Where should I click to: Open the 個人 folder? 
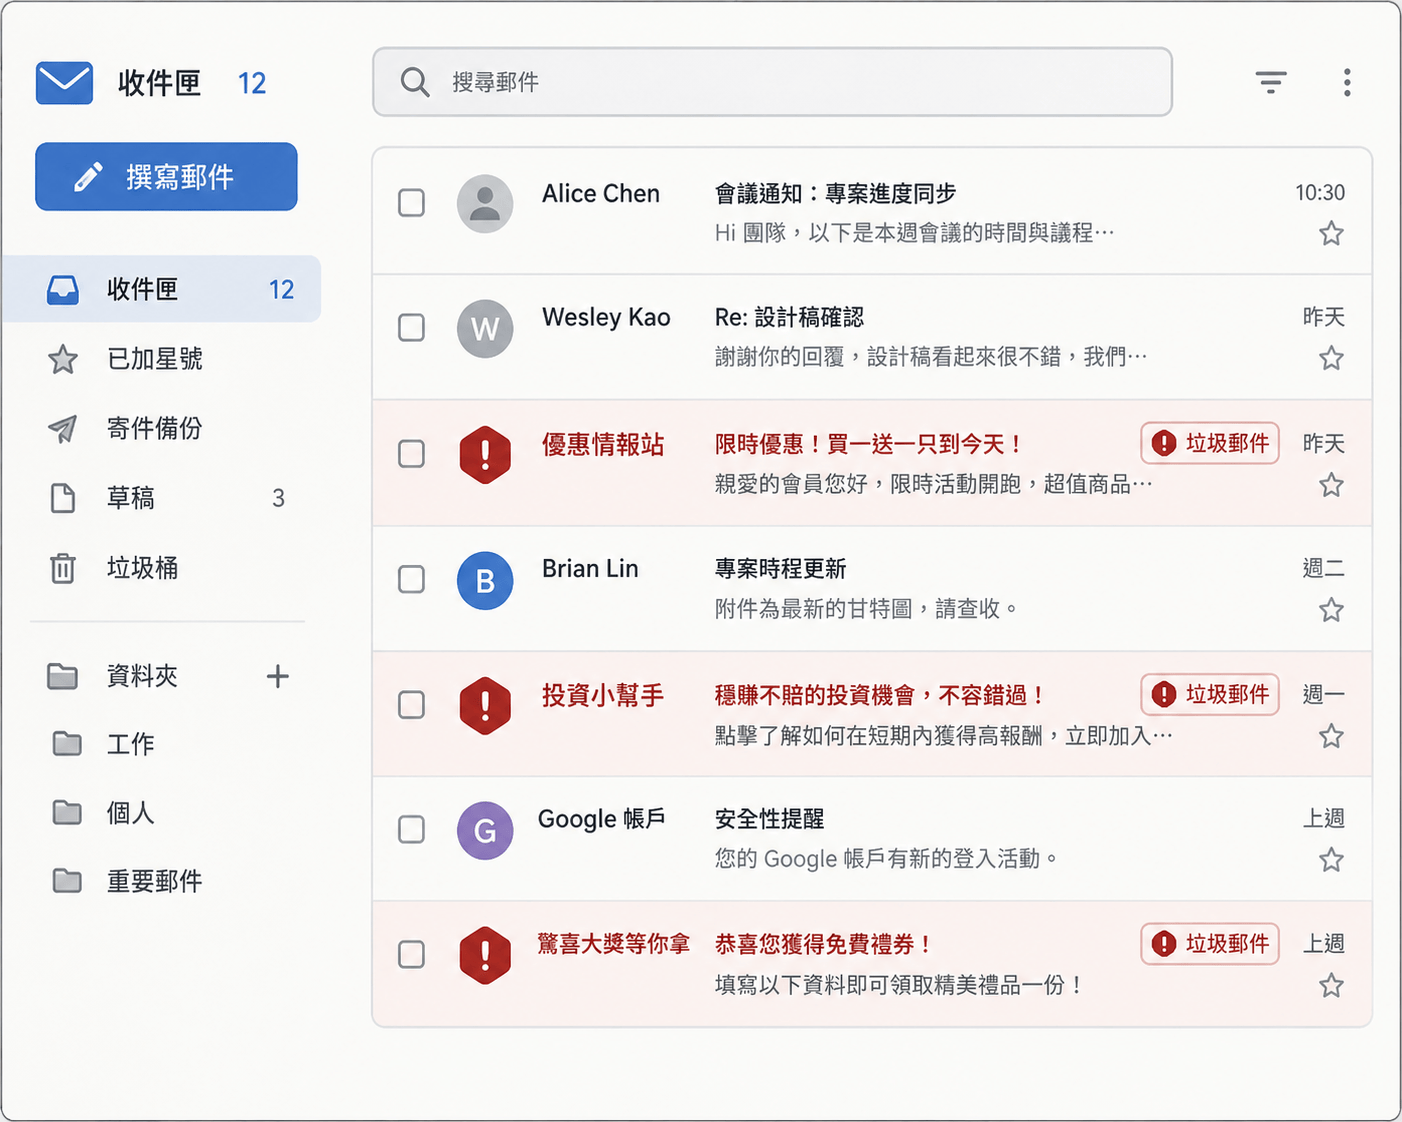coord(130,813)
